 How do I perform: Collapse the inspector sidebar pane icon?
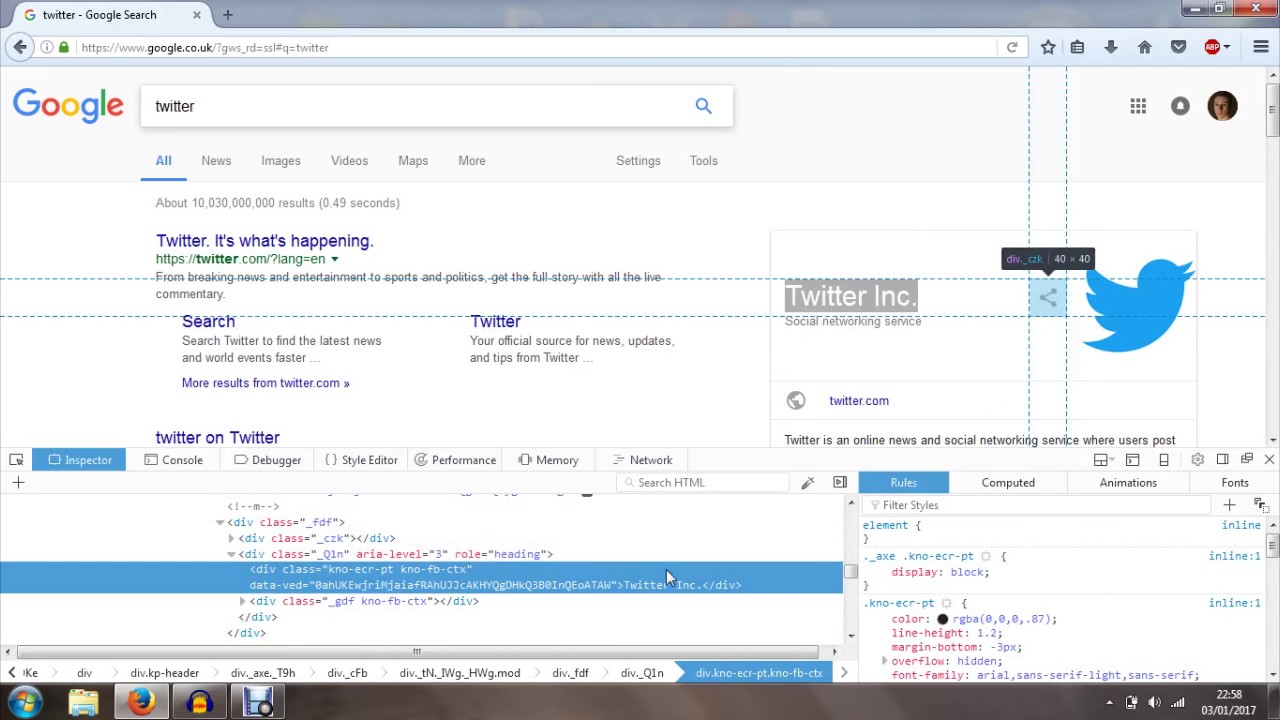click(840, 483)
